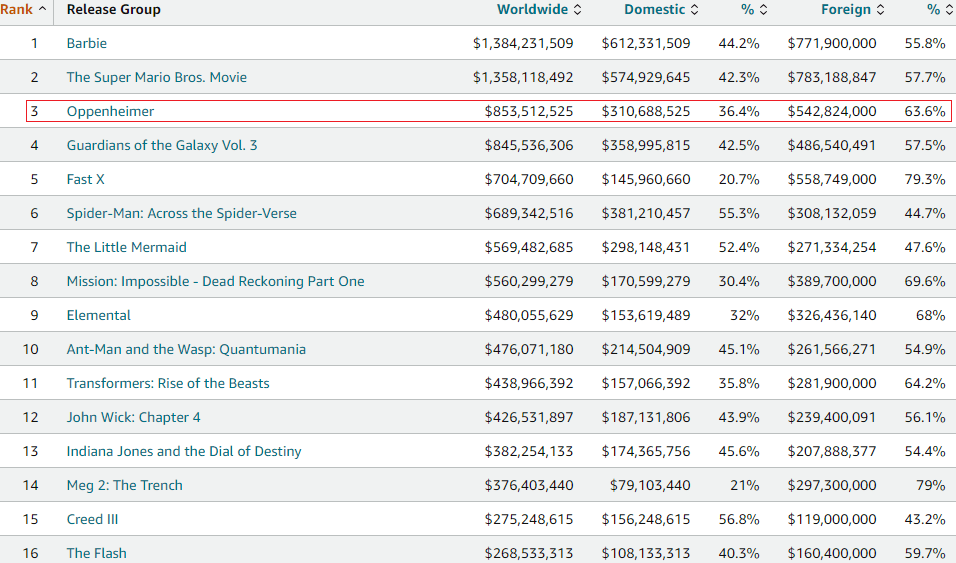956x563 pixels.
Task: Sort table by Worldwide gross
Action: (539, 10)
